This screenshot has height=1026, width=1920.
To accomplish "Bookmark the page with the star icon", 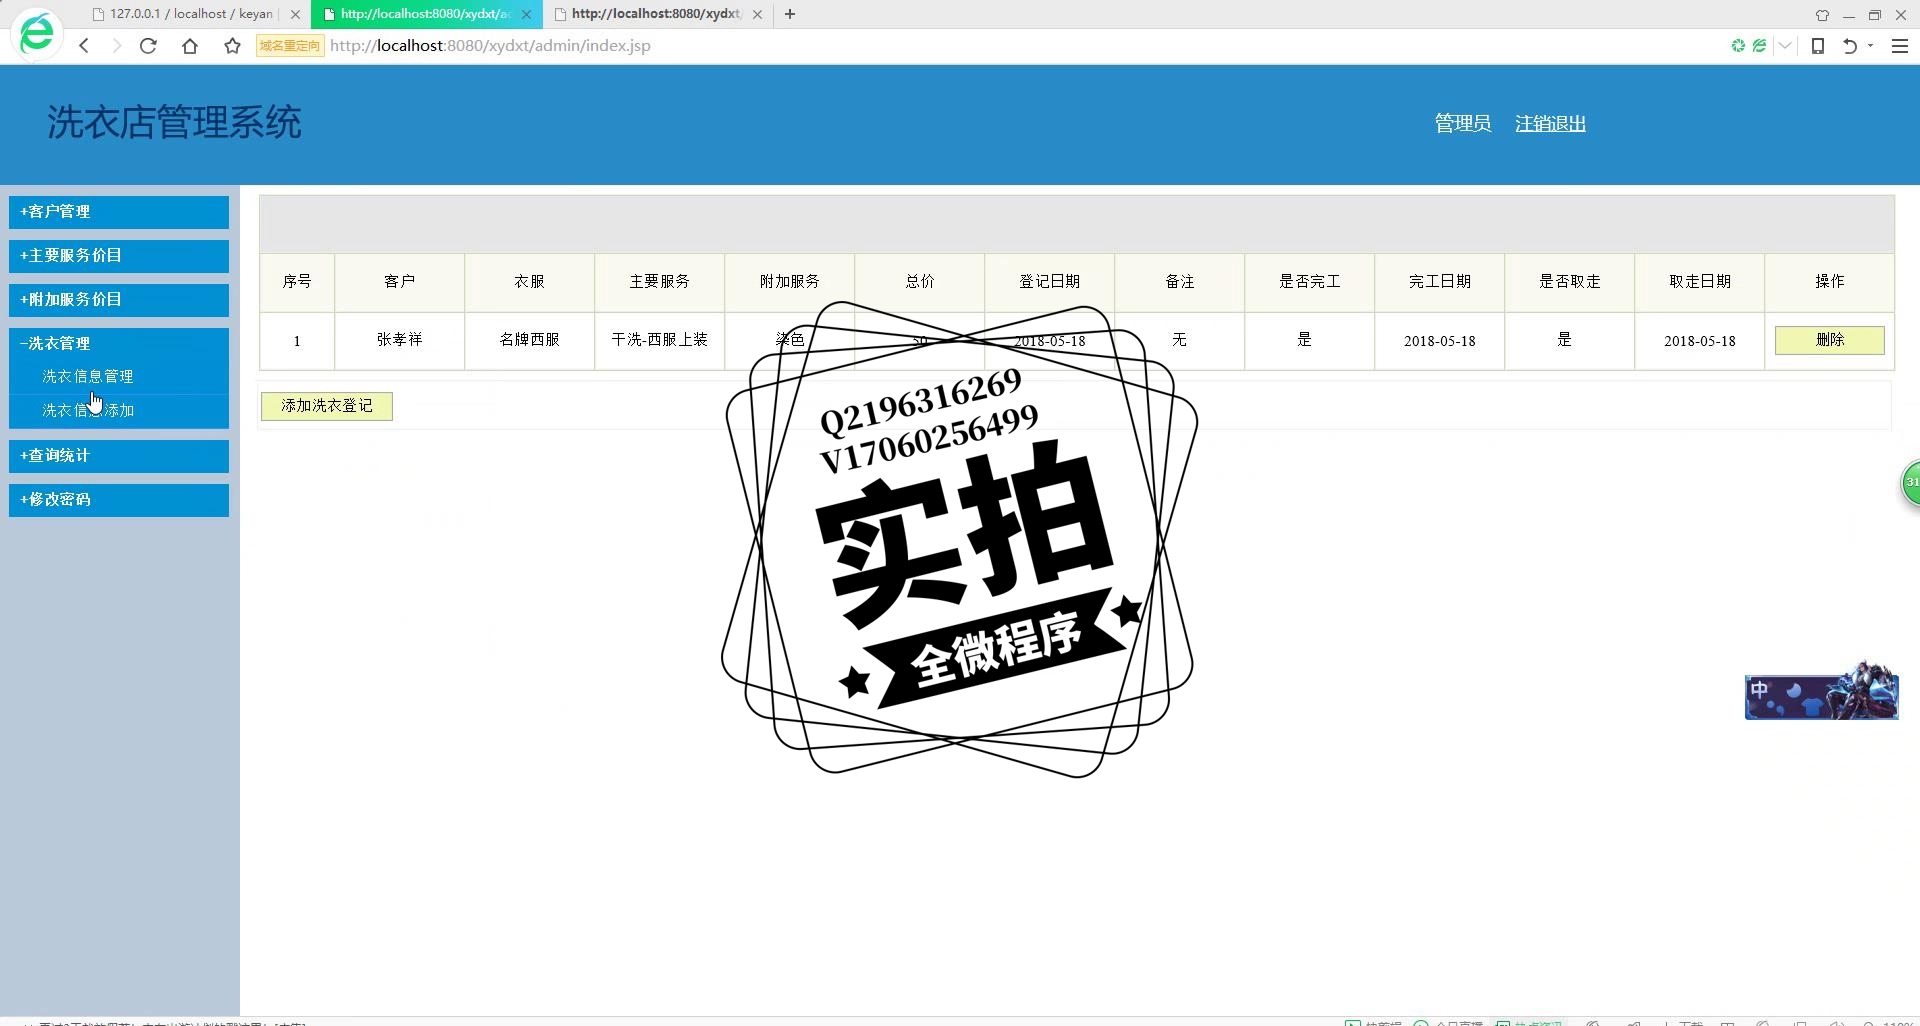I will pyautogui.click(x=232, y=46).
